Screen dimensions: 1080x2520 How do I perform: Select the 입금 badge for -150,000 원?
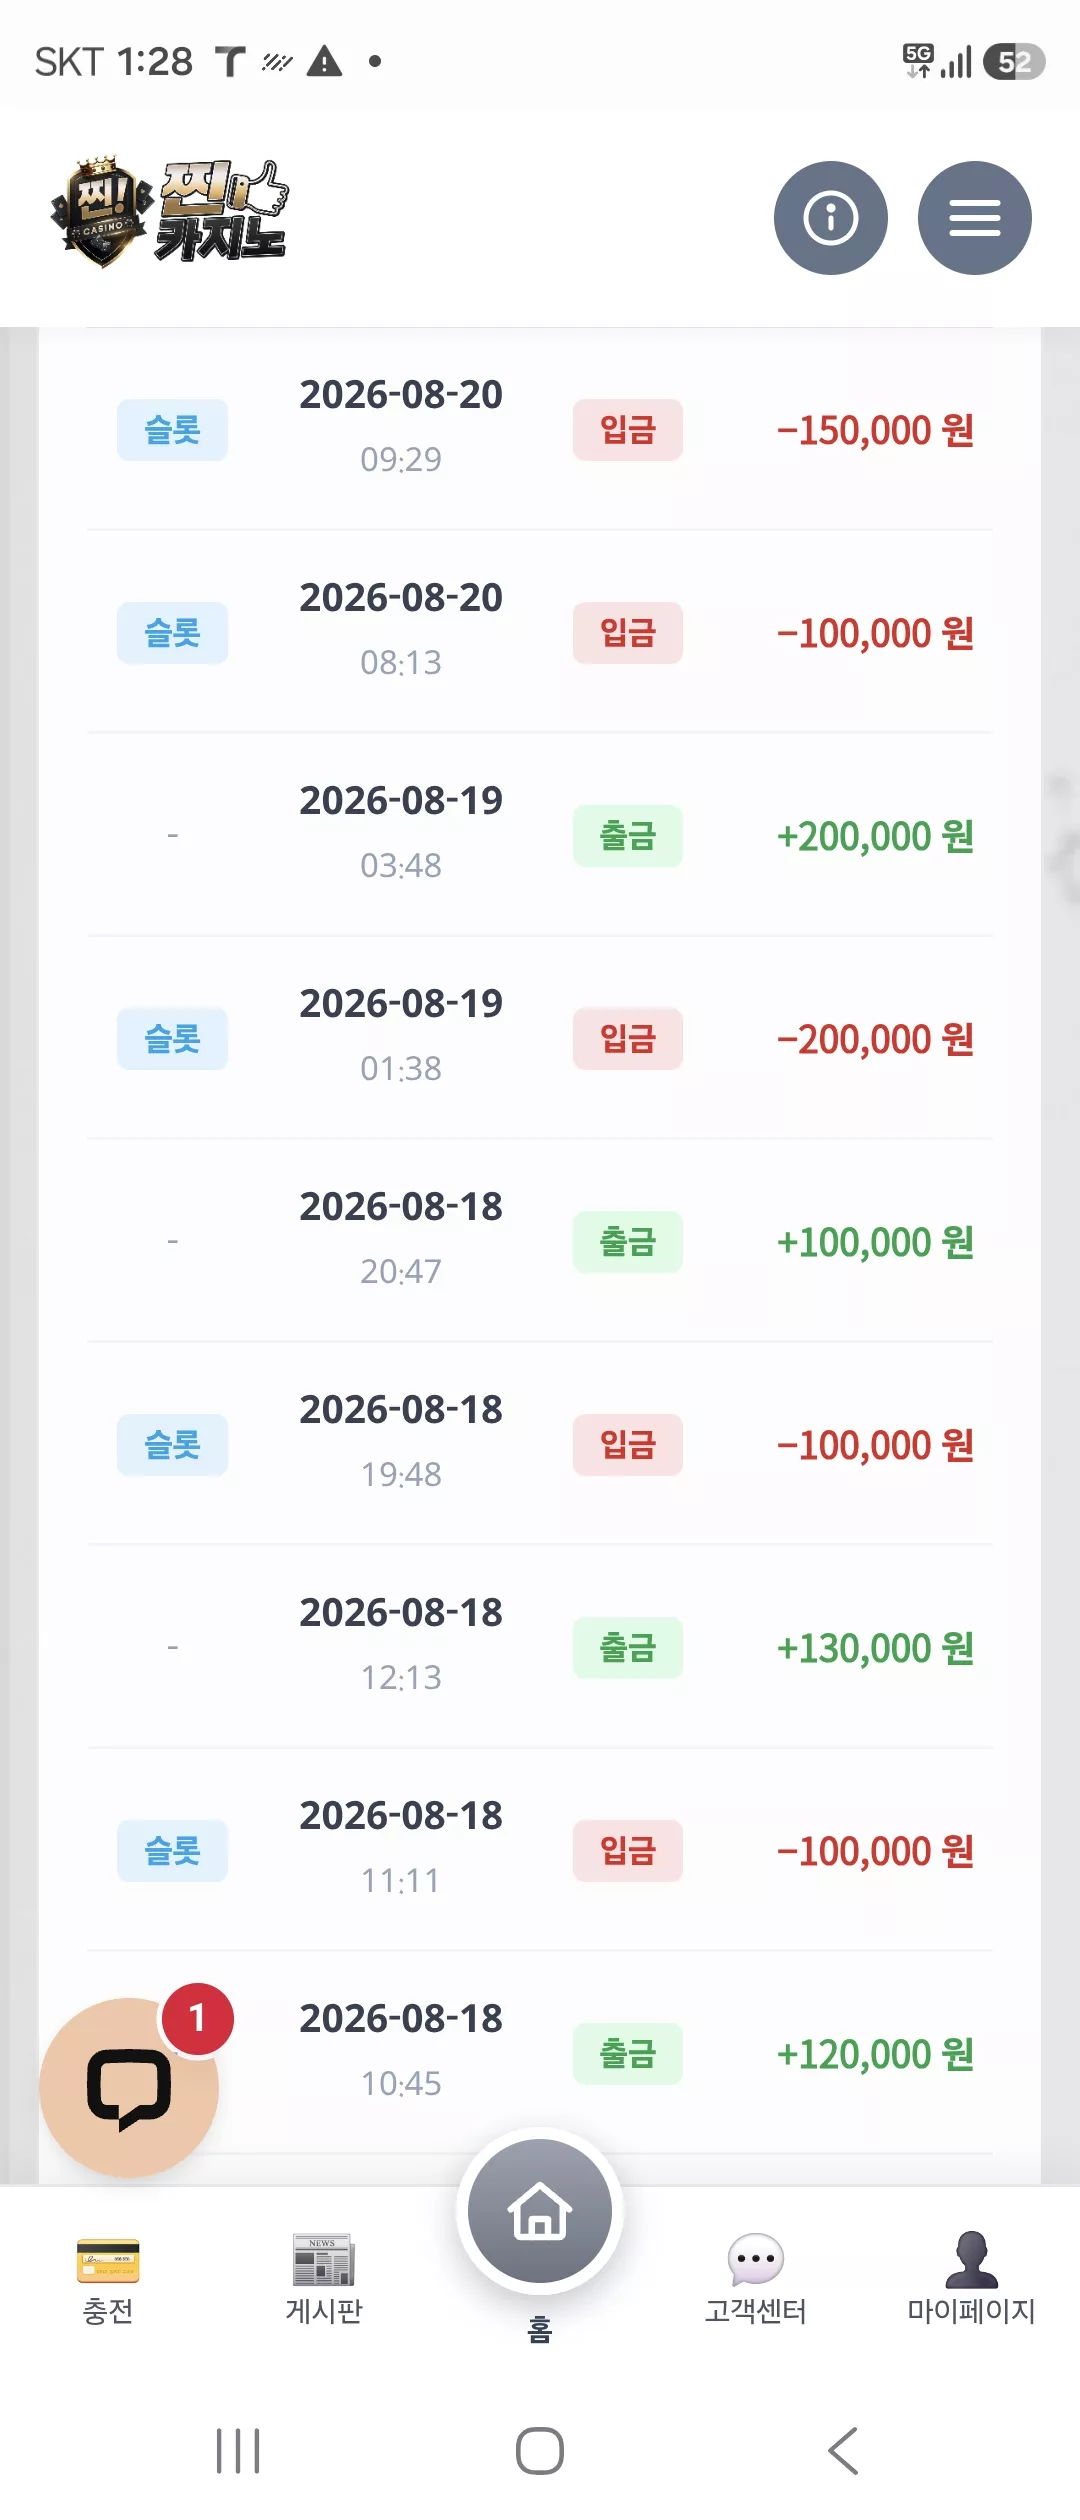point(628,430)
